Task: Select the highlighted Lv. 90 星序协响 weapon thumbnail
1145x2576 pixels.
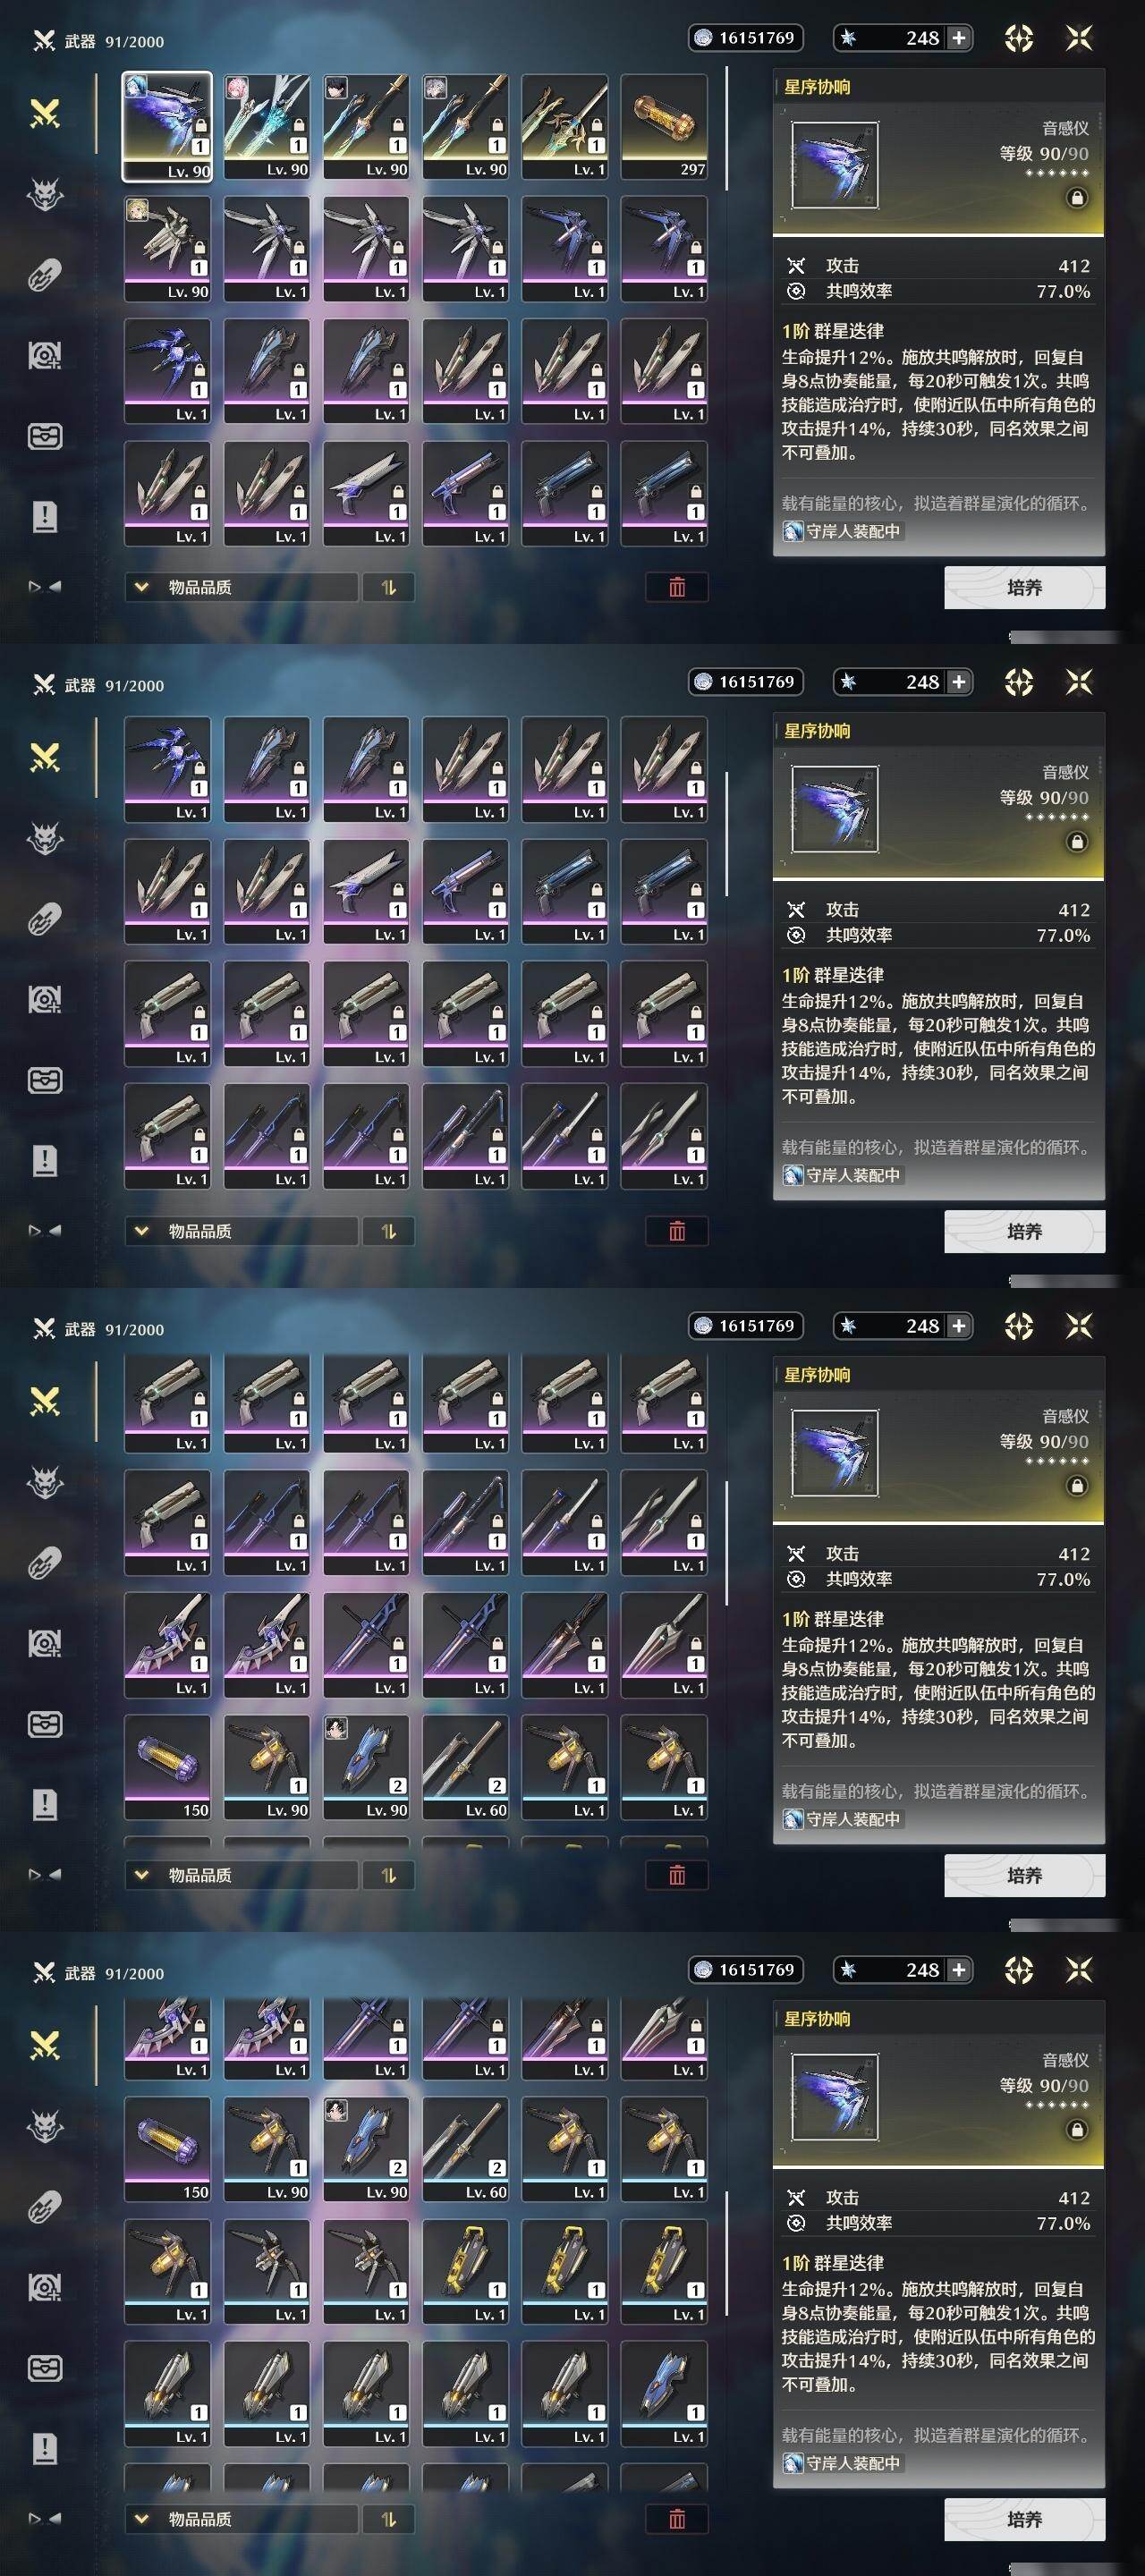Action: (x=167, y=126)
